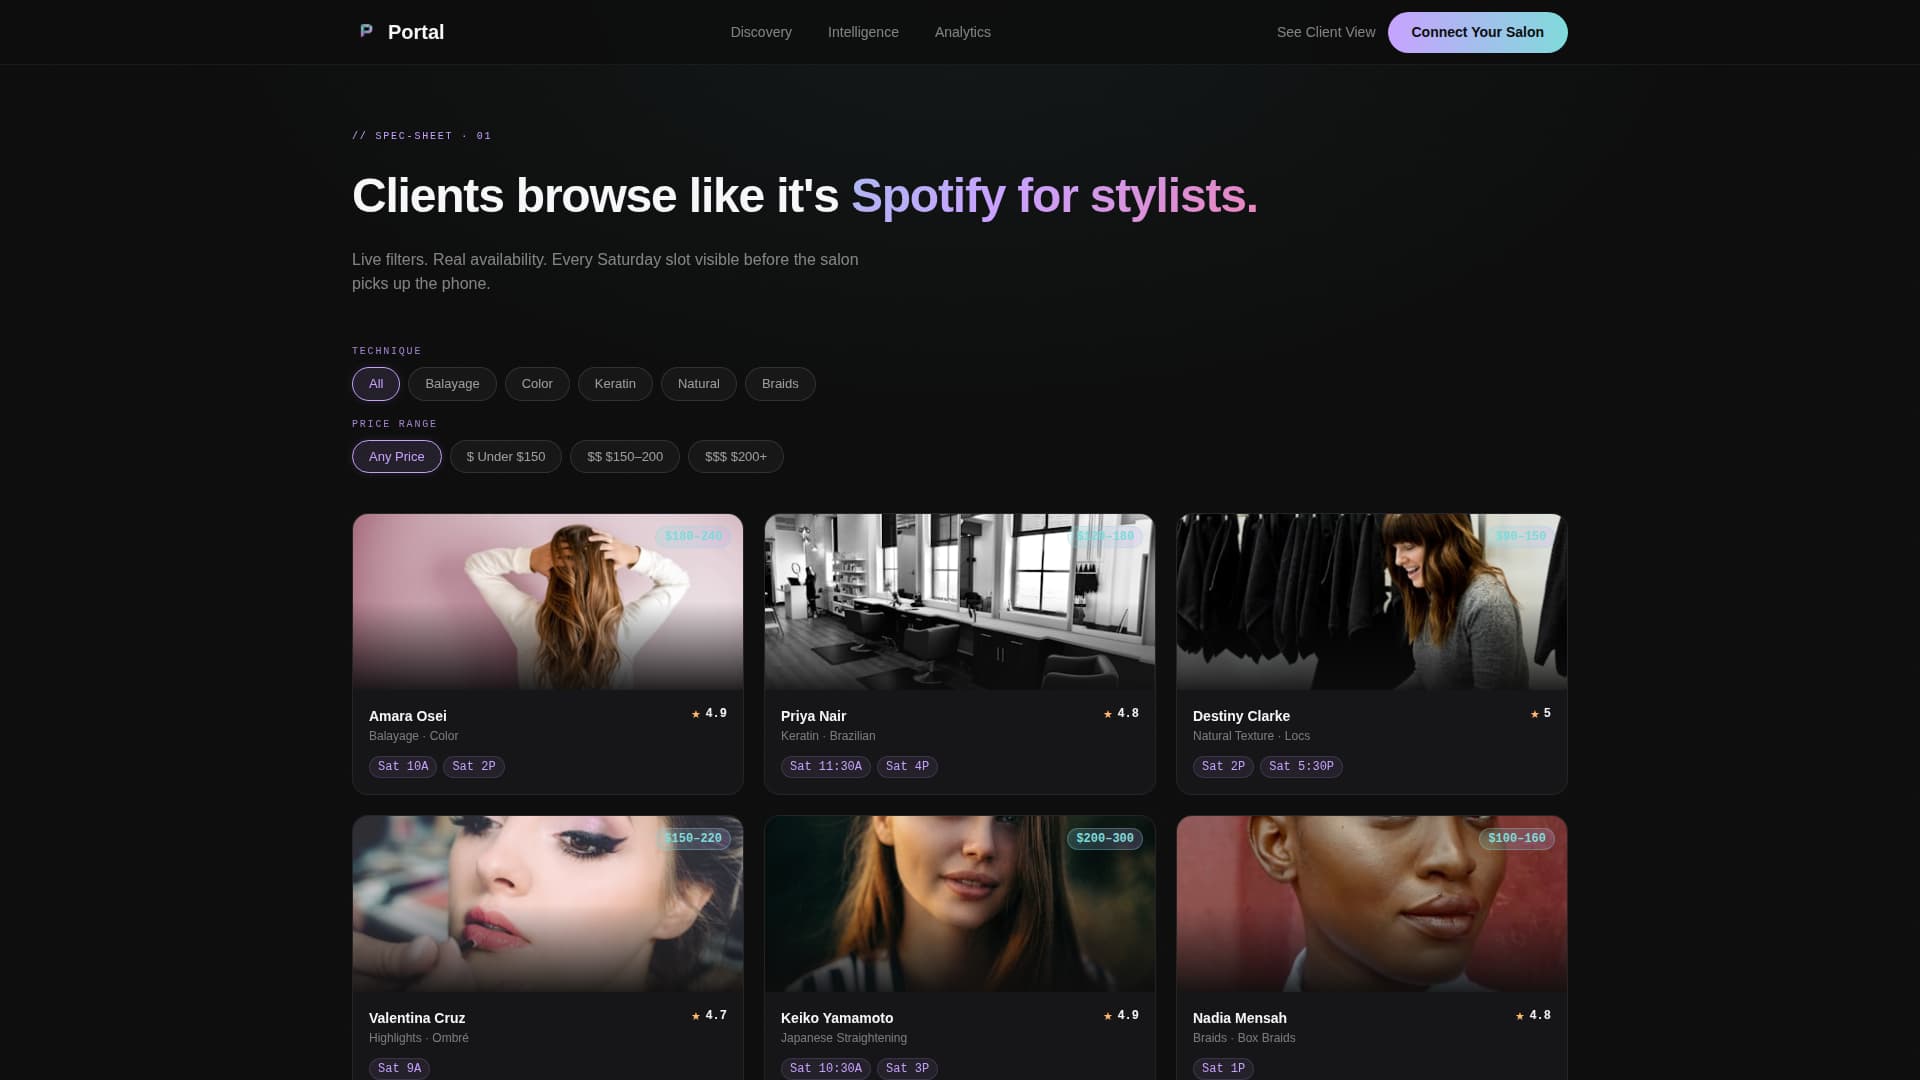Click the $200–300 price badge
The width and height of the screenshot is (1920, 1080).
coord(1105,839)
